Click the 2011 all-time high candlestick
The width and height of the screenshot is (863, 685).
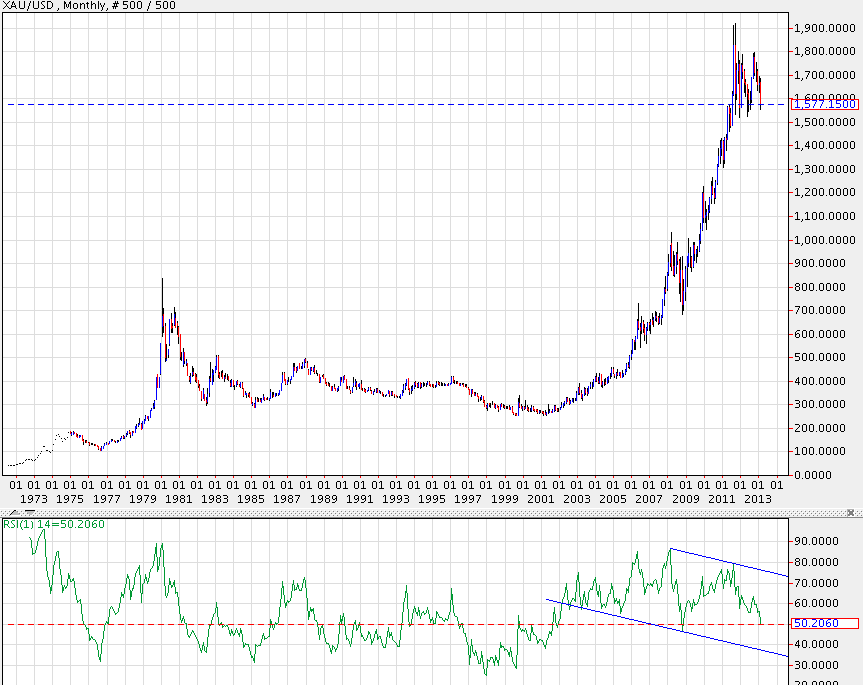pyautogui.click(x=735, y=27)
